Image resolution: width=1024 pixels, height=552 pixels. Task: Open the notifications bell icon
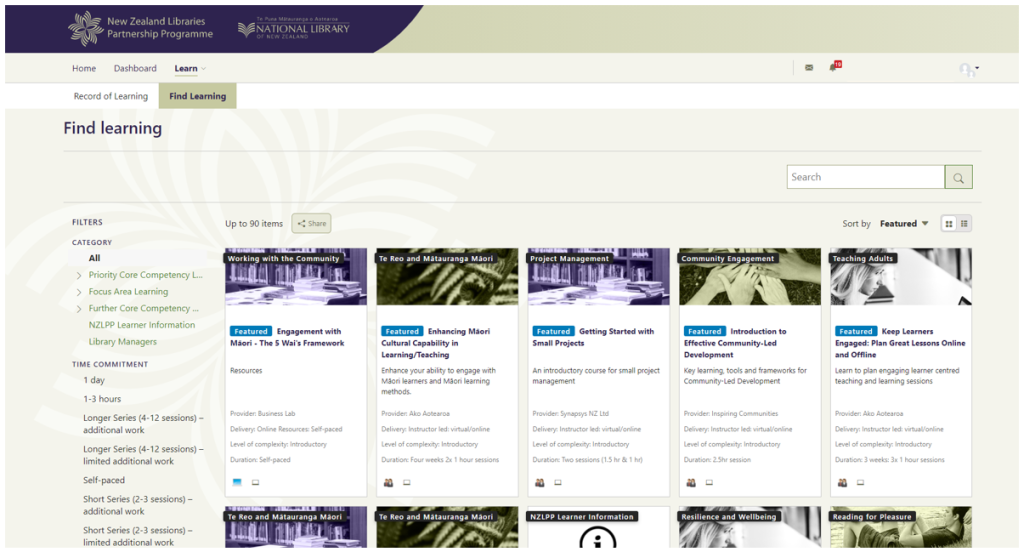[834, 67]
